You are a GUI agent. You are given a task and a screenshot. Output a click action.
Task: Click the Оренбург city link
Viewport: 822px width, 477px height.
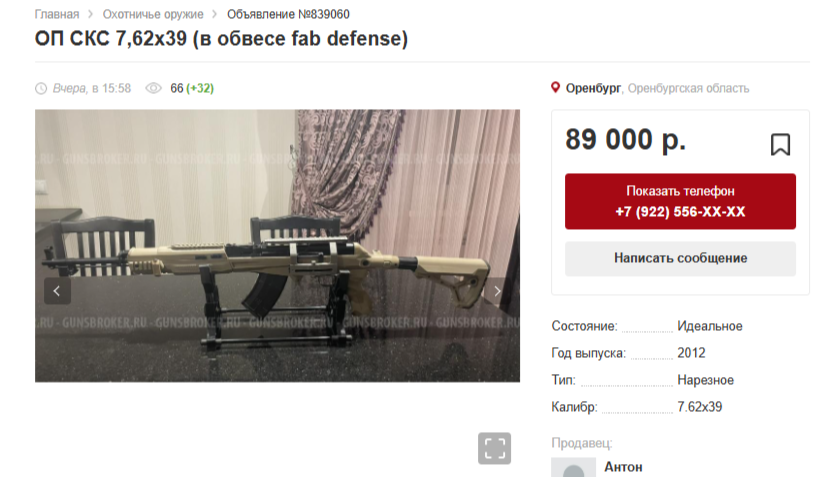tap(593, 88)
